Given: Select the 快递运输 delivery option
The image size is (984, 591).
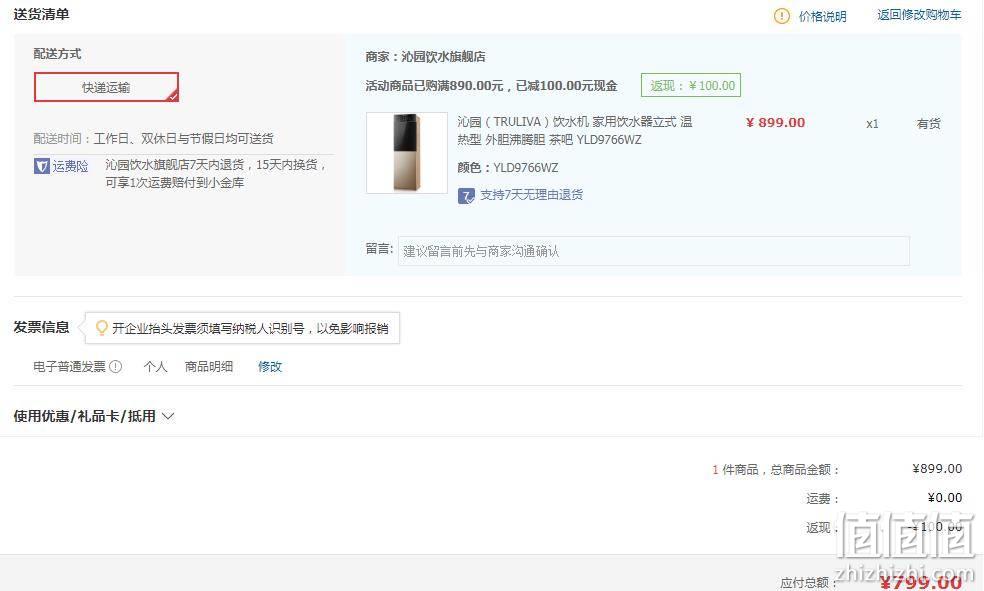Looking at the screenshot, I should [x=106, y=87].
